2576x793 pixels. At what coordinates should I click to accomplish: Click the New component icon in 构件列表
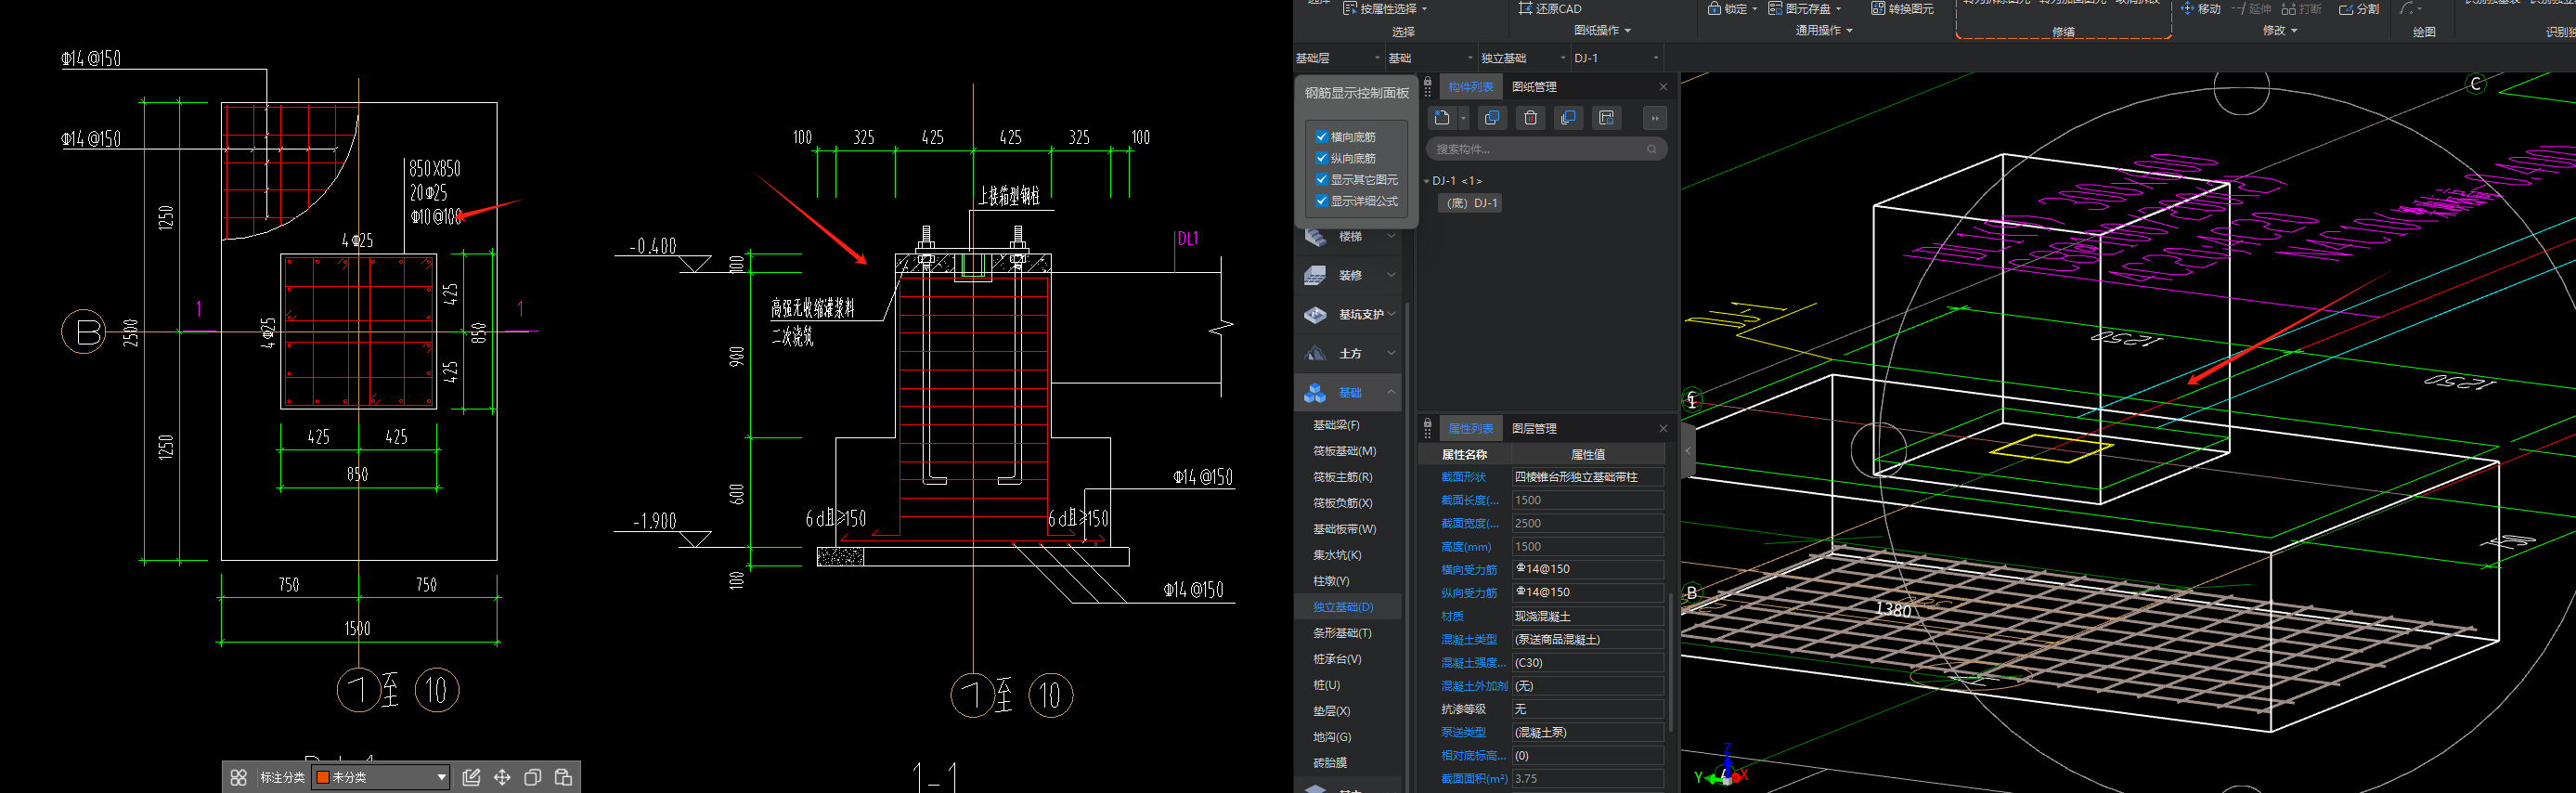(1441, 118)
